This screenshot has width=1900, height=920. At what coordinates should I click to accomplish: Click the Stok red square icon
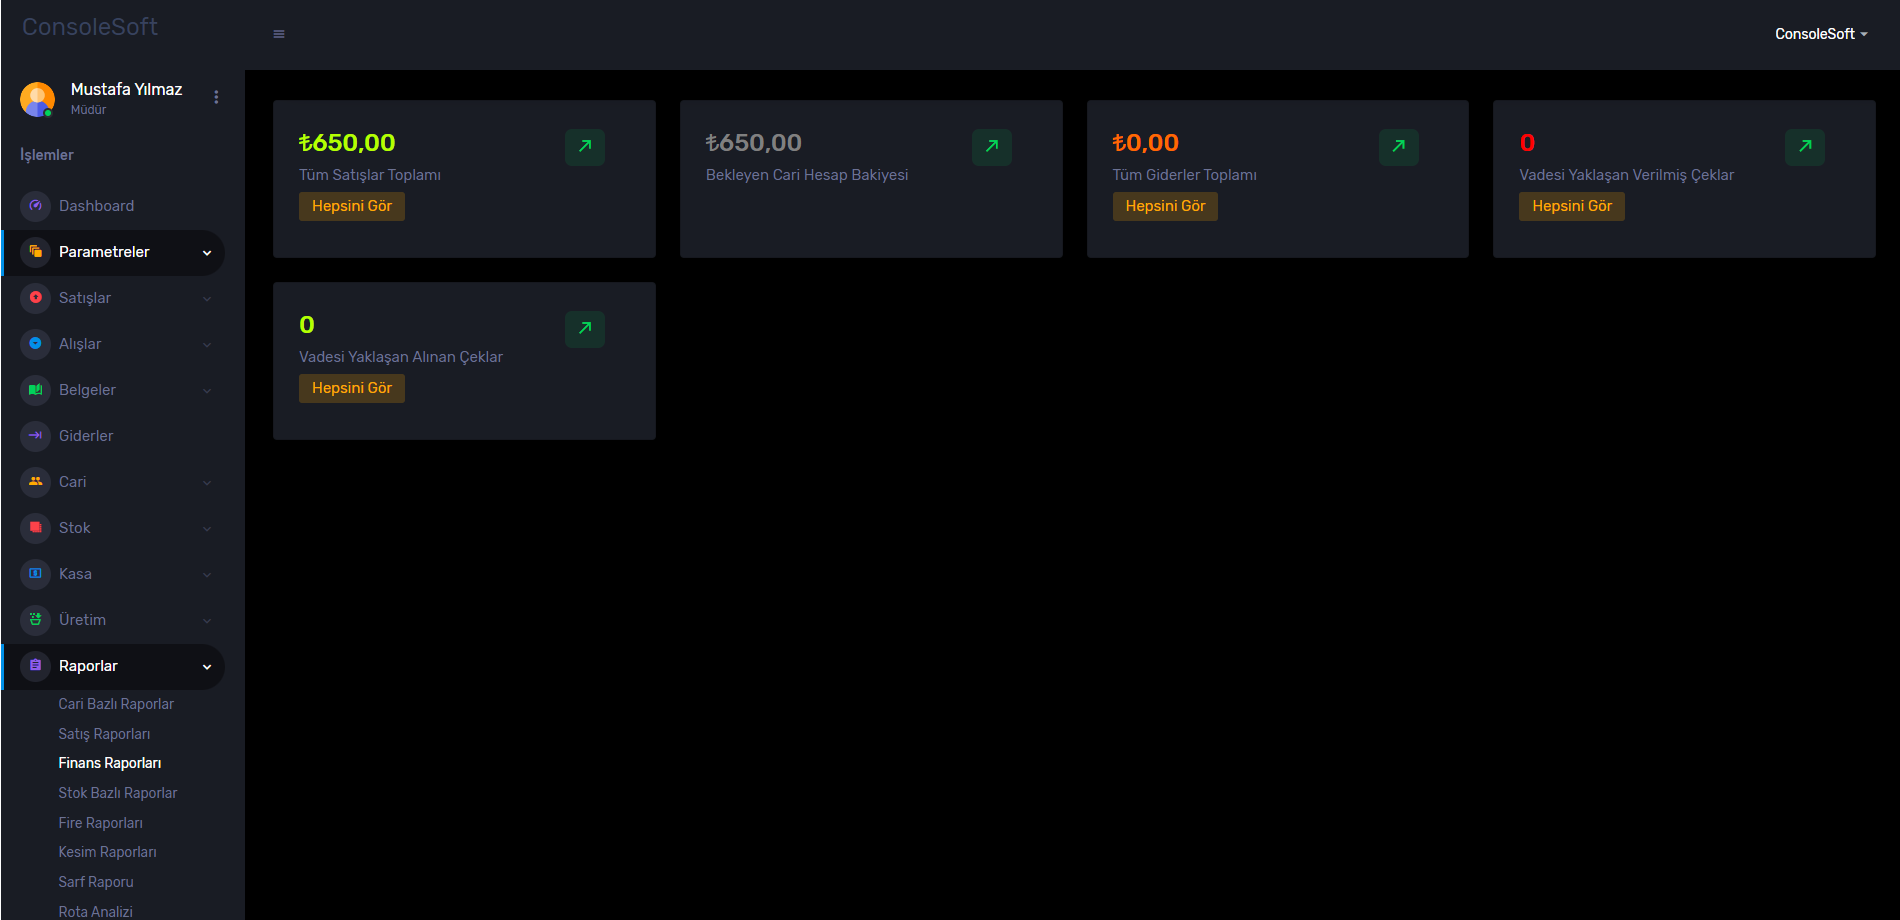coord(35,528)
